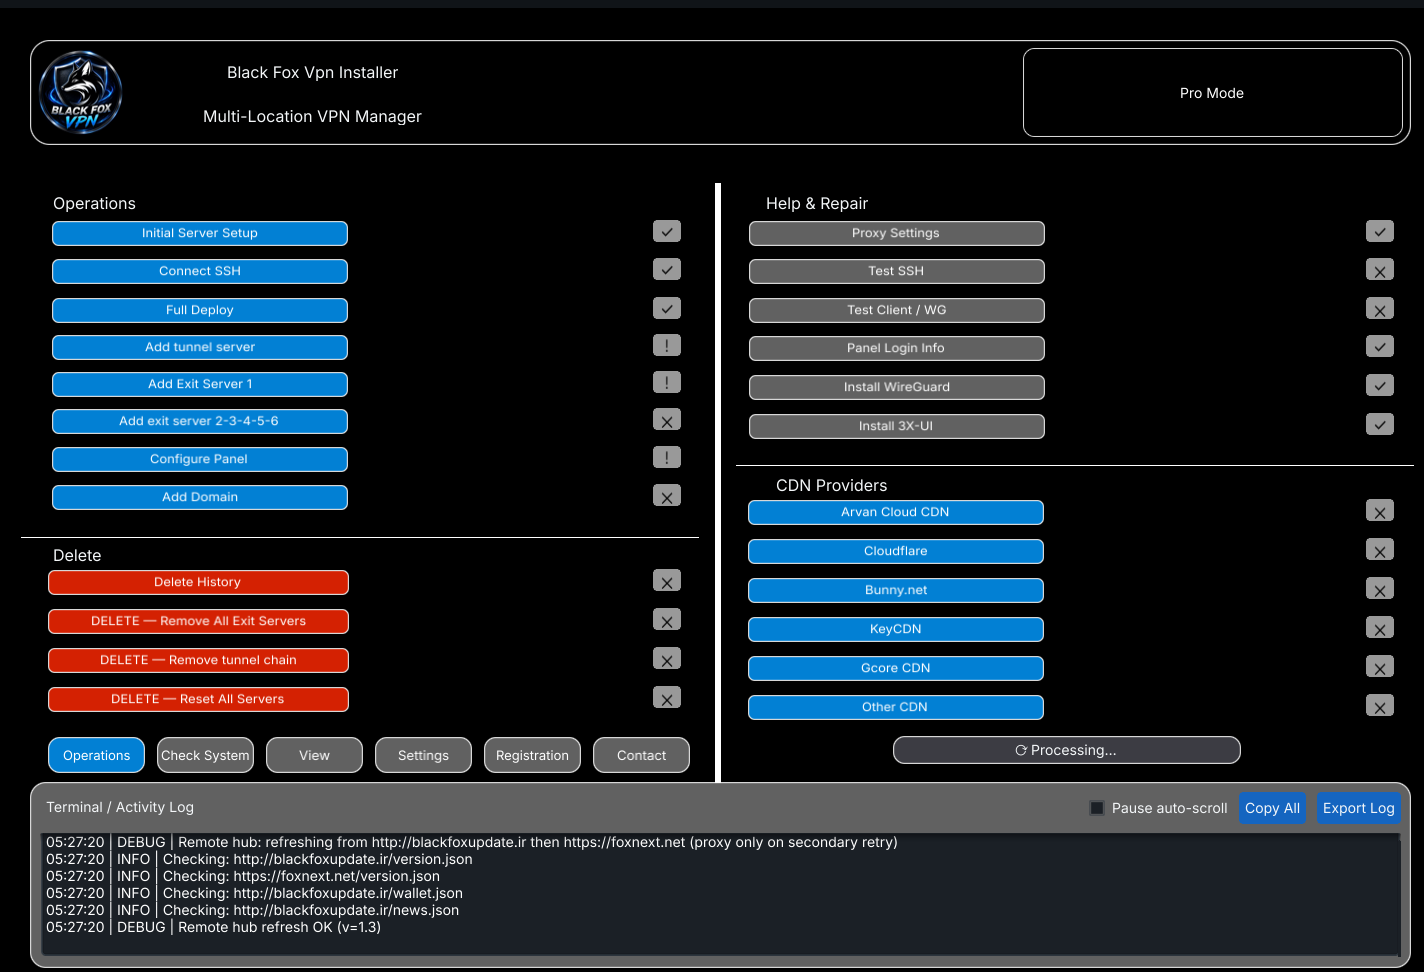Open Proxy Settings
This screenshot has height=972, width=1424.
tap(897, 233)
